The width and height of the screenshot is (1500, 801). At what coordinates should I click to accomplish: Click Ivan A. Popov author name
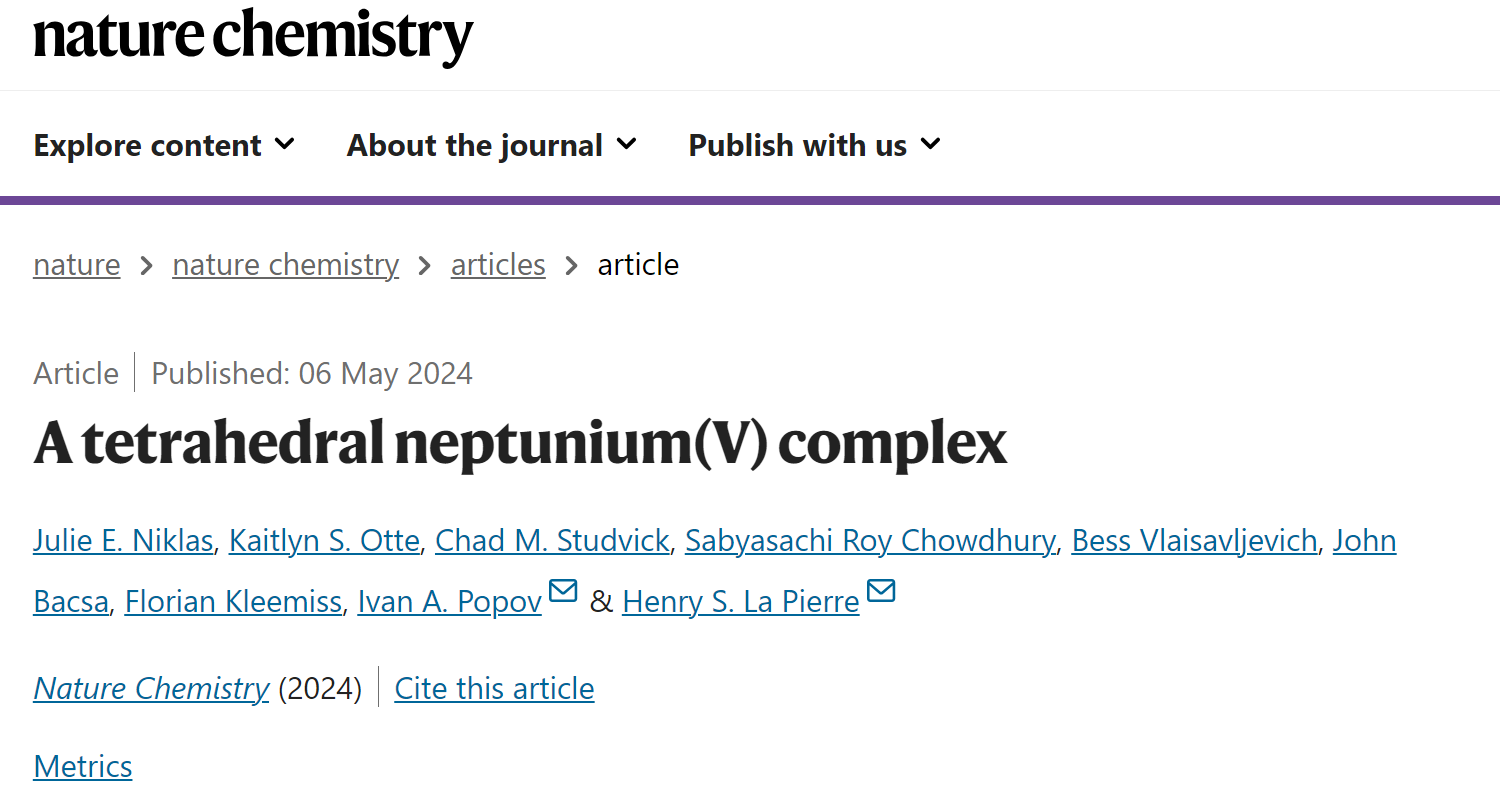pos(450,602)
